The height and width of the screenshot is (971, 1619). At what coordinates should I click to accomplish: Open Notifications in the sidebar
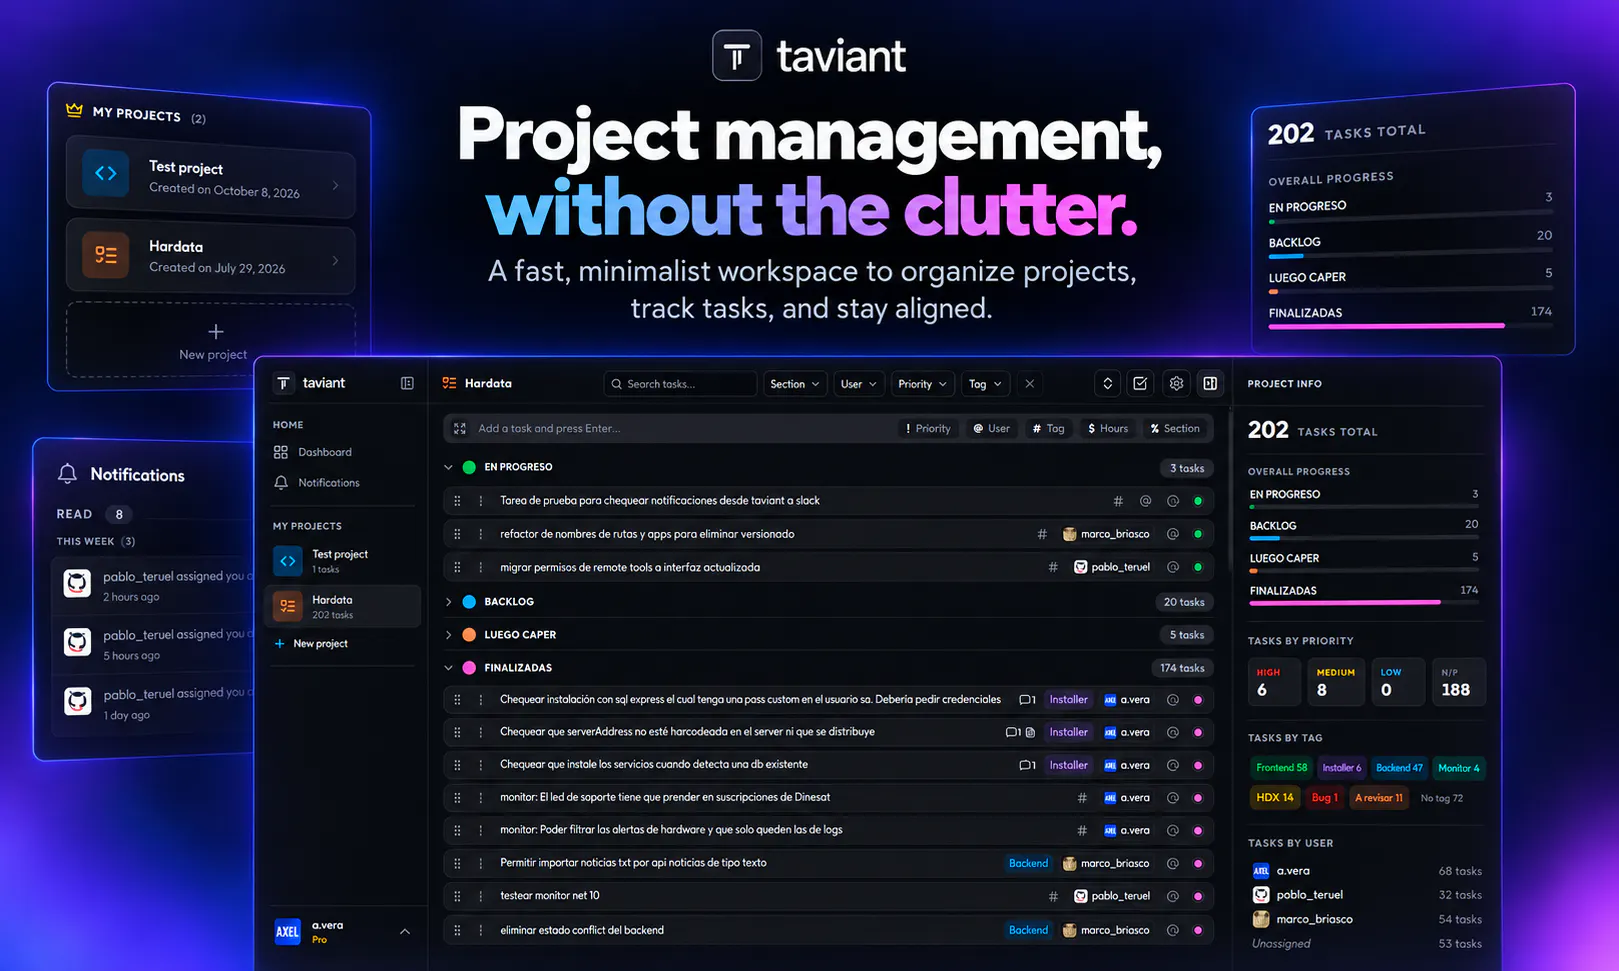316,482
